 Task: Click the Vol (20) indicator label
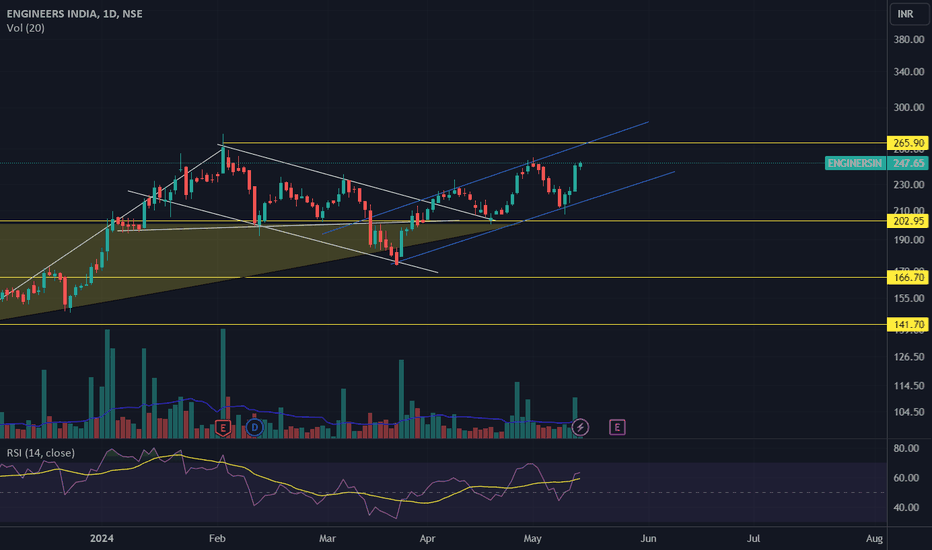(26, 28)
